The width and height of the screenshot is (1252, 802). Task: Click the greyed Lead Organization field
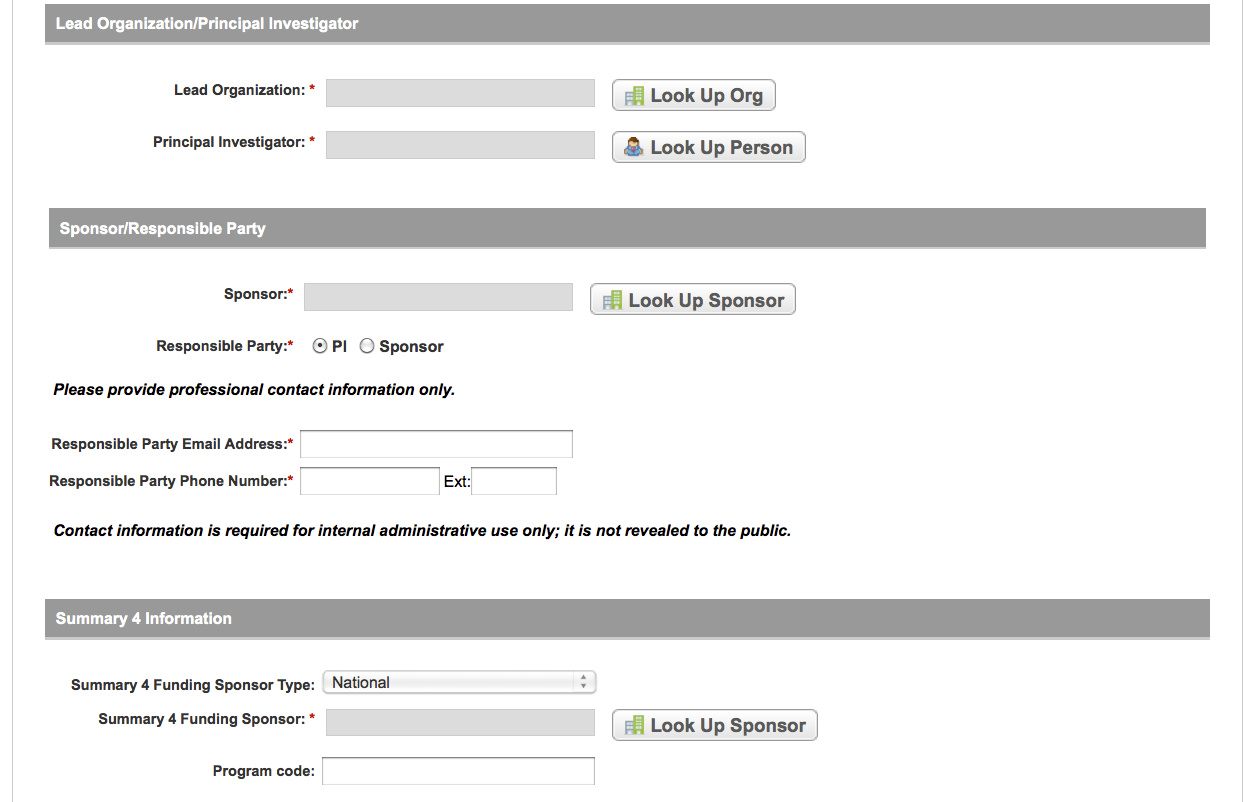pos(460,93)
